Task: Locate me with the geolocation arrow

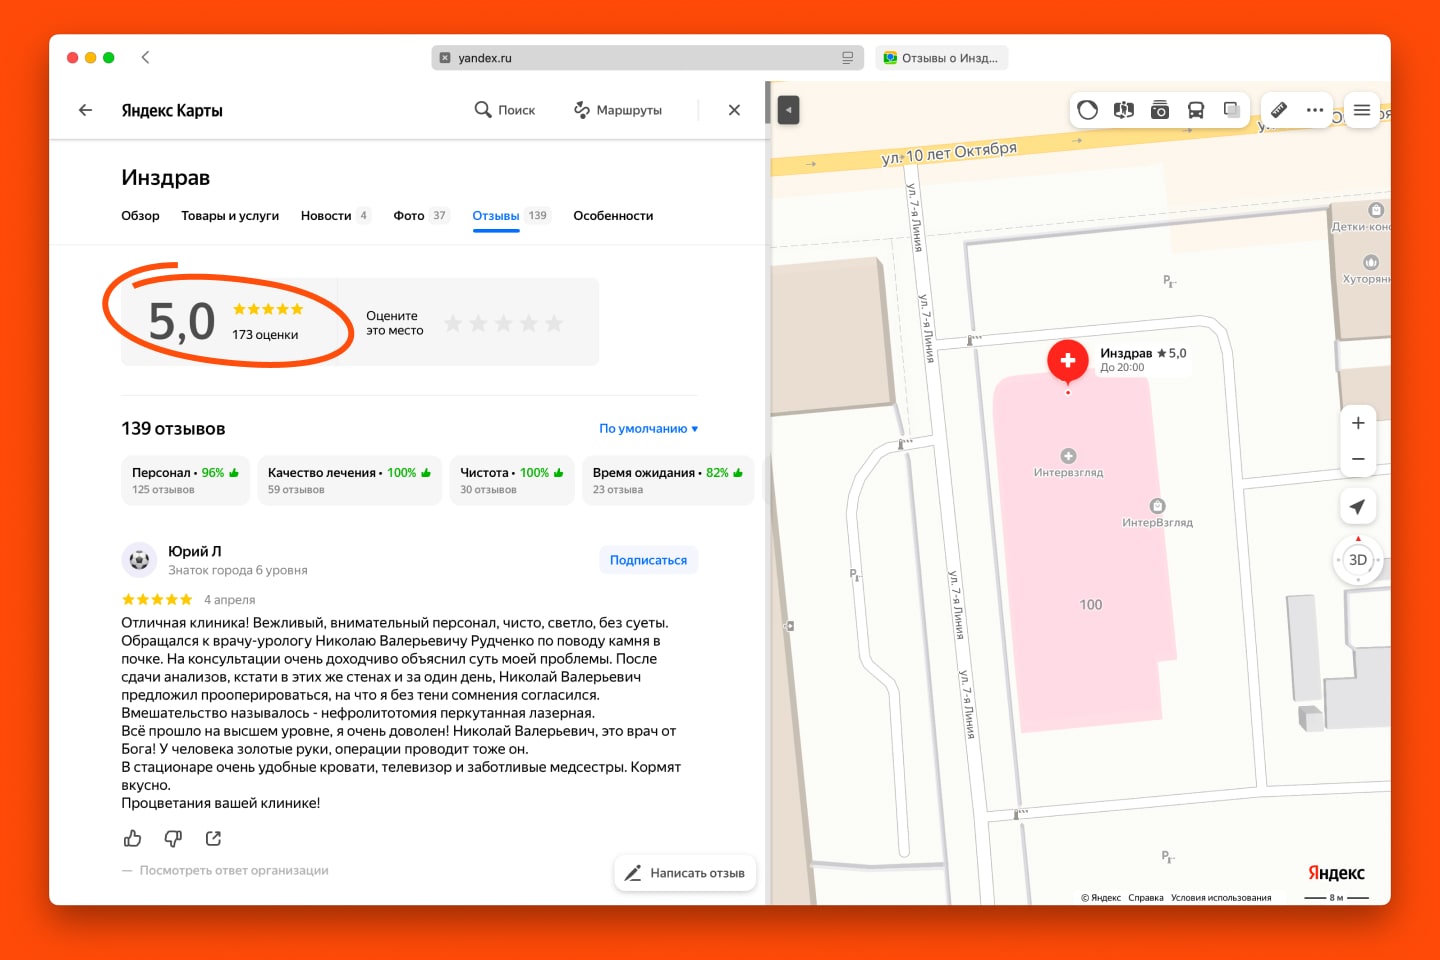Action: (x=1358, y=507)
